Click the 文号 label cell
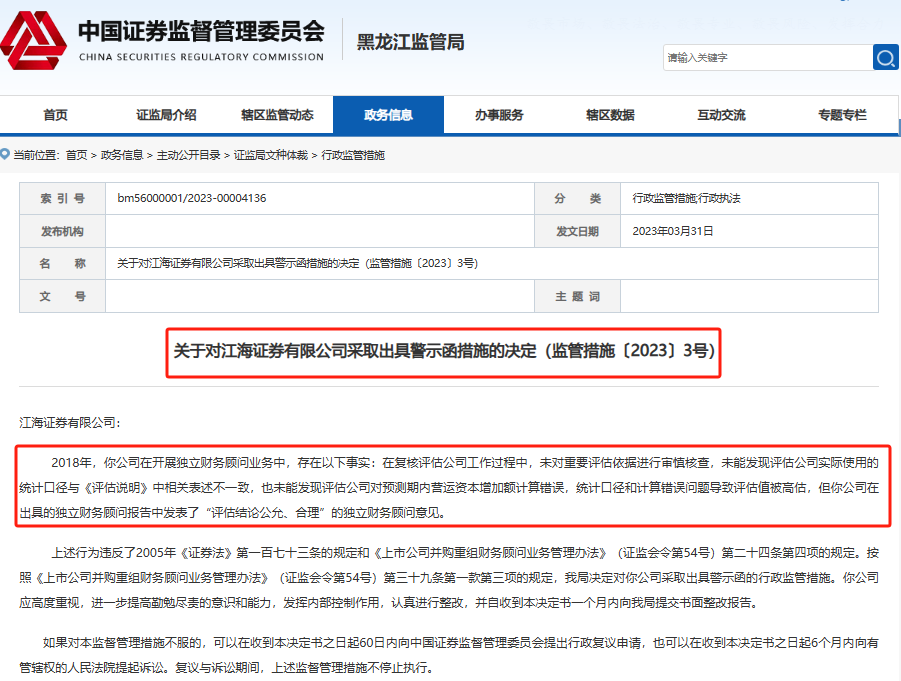The height and width of the screenshot is (681, 901). coord(63,297)
